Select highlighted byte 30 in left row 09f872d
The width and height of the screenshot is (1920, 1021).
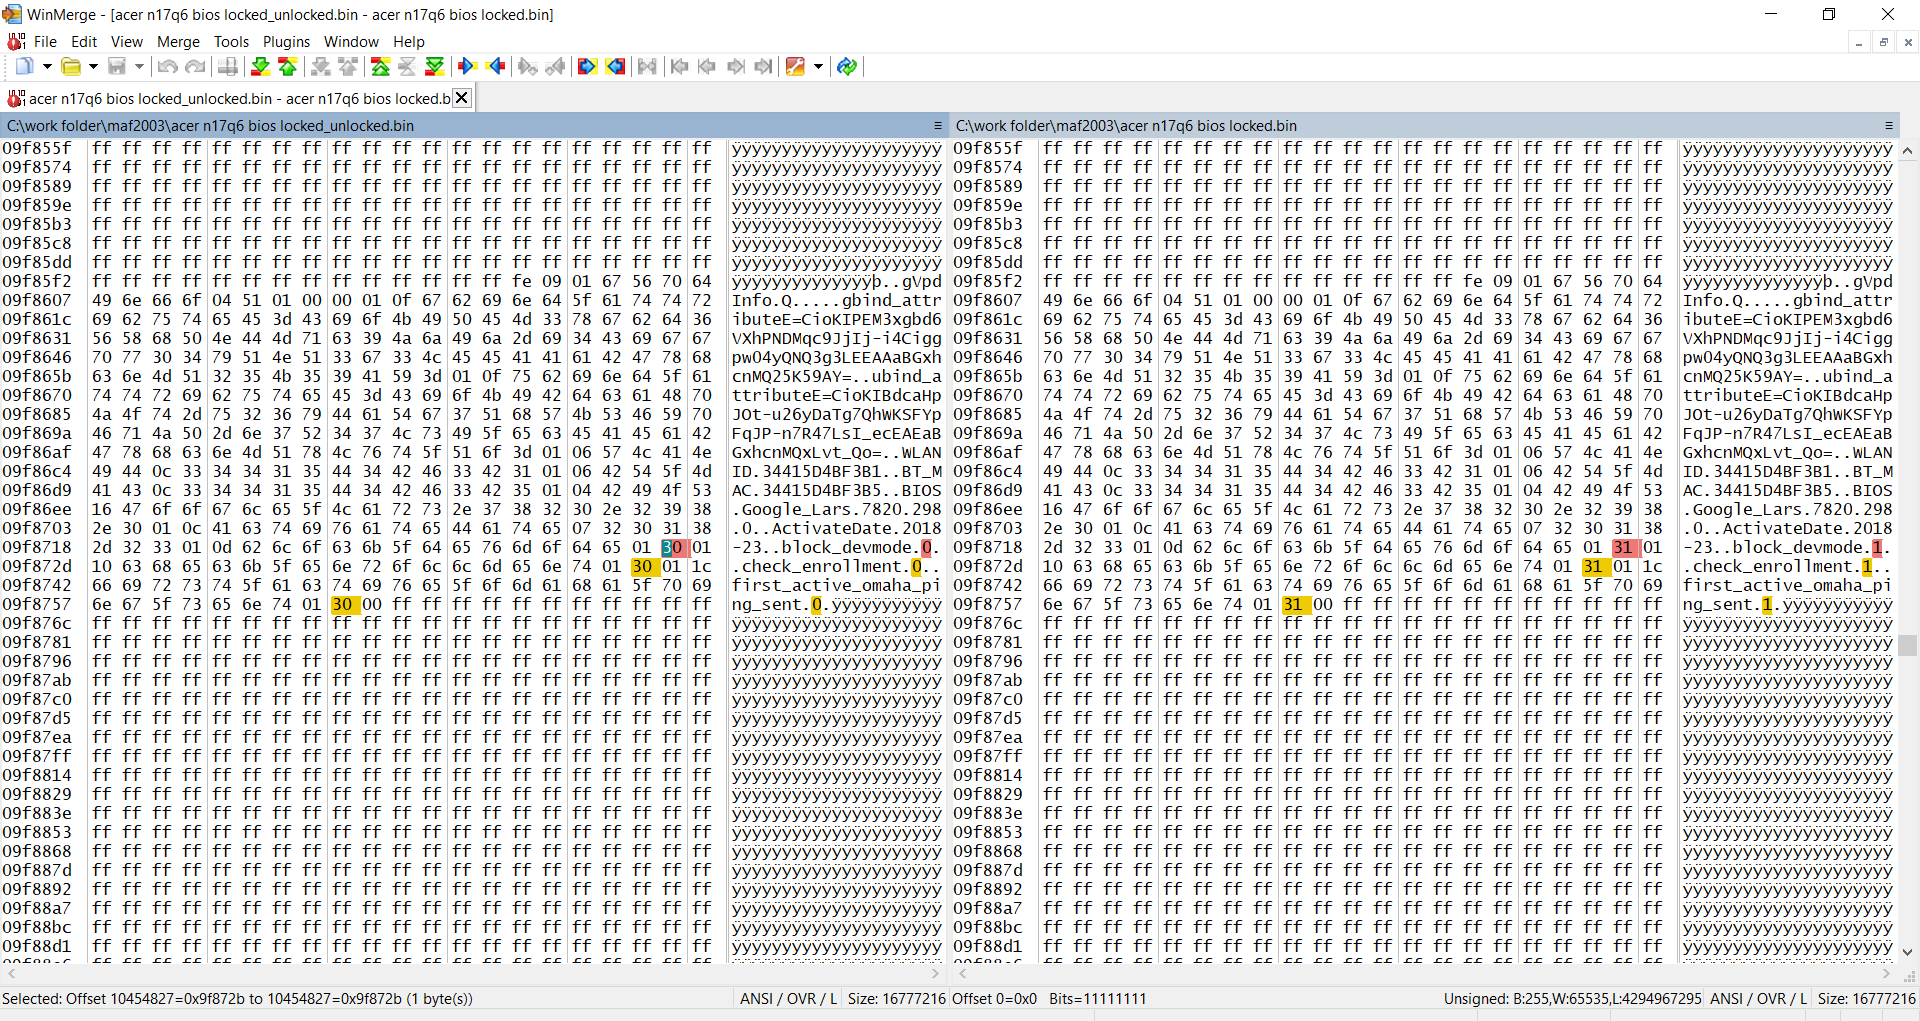pyautogui.click(x=642, y=567)
